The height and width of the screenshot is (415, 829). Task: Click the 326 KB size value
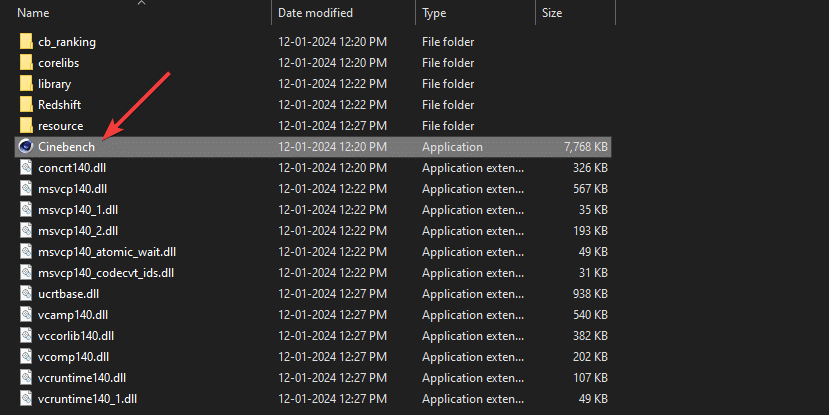click(x=590, y=168)
